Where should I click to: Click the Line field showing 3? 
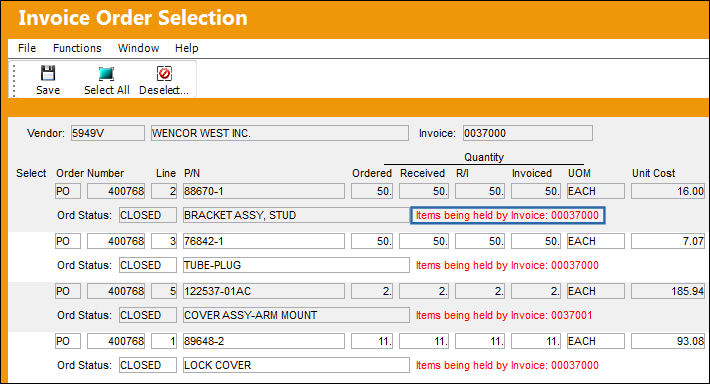164,241
